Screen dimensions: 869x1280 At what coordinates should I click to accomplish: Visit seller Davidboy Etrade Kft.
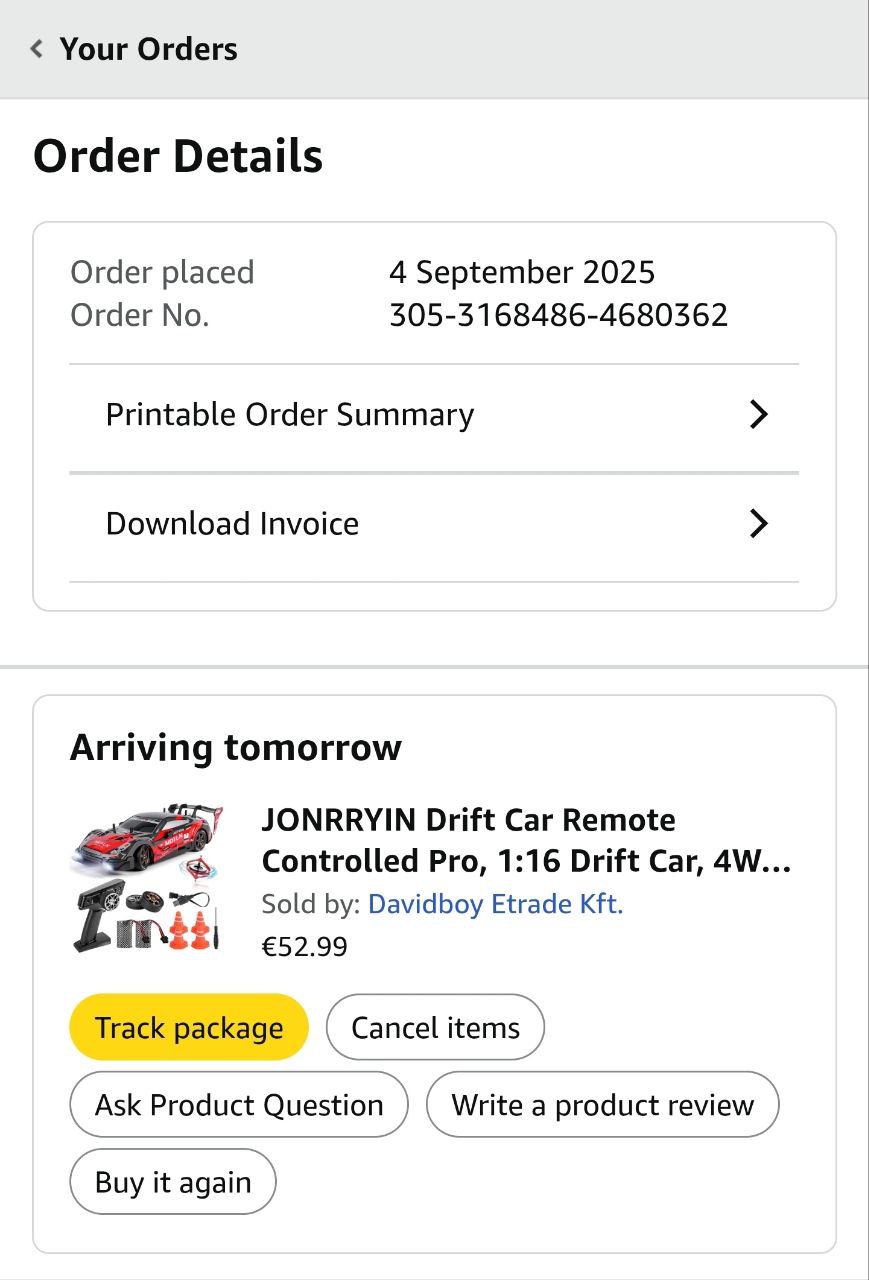click(495, 904)
